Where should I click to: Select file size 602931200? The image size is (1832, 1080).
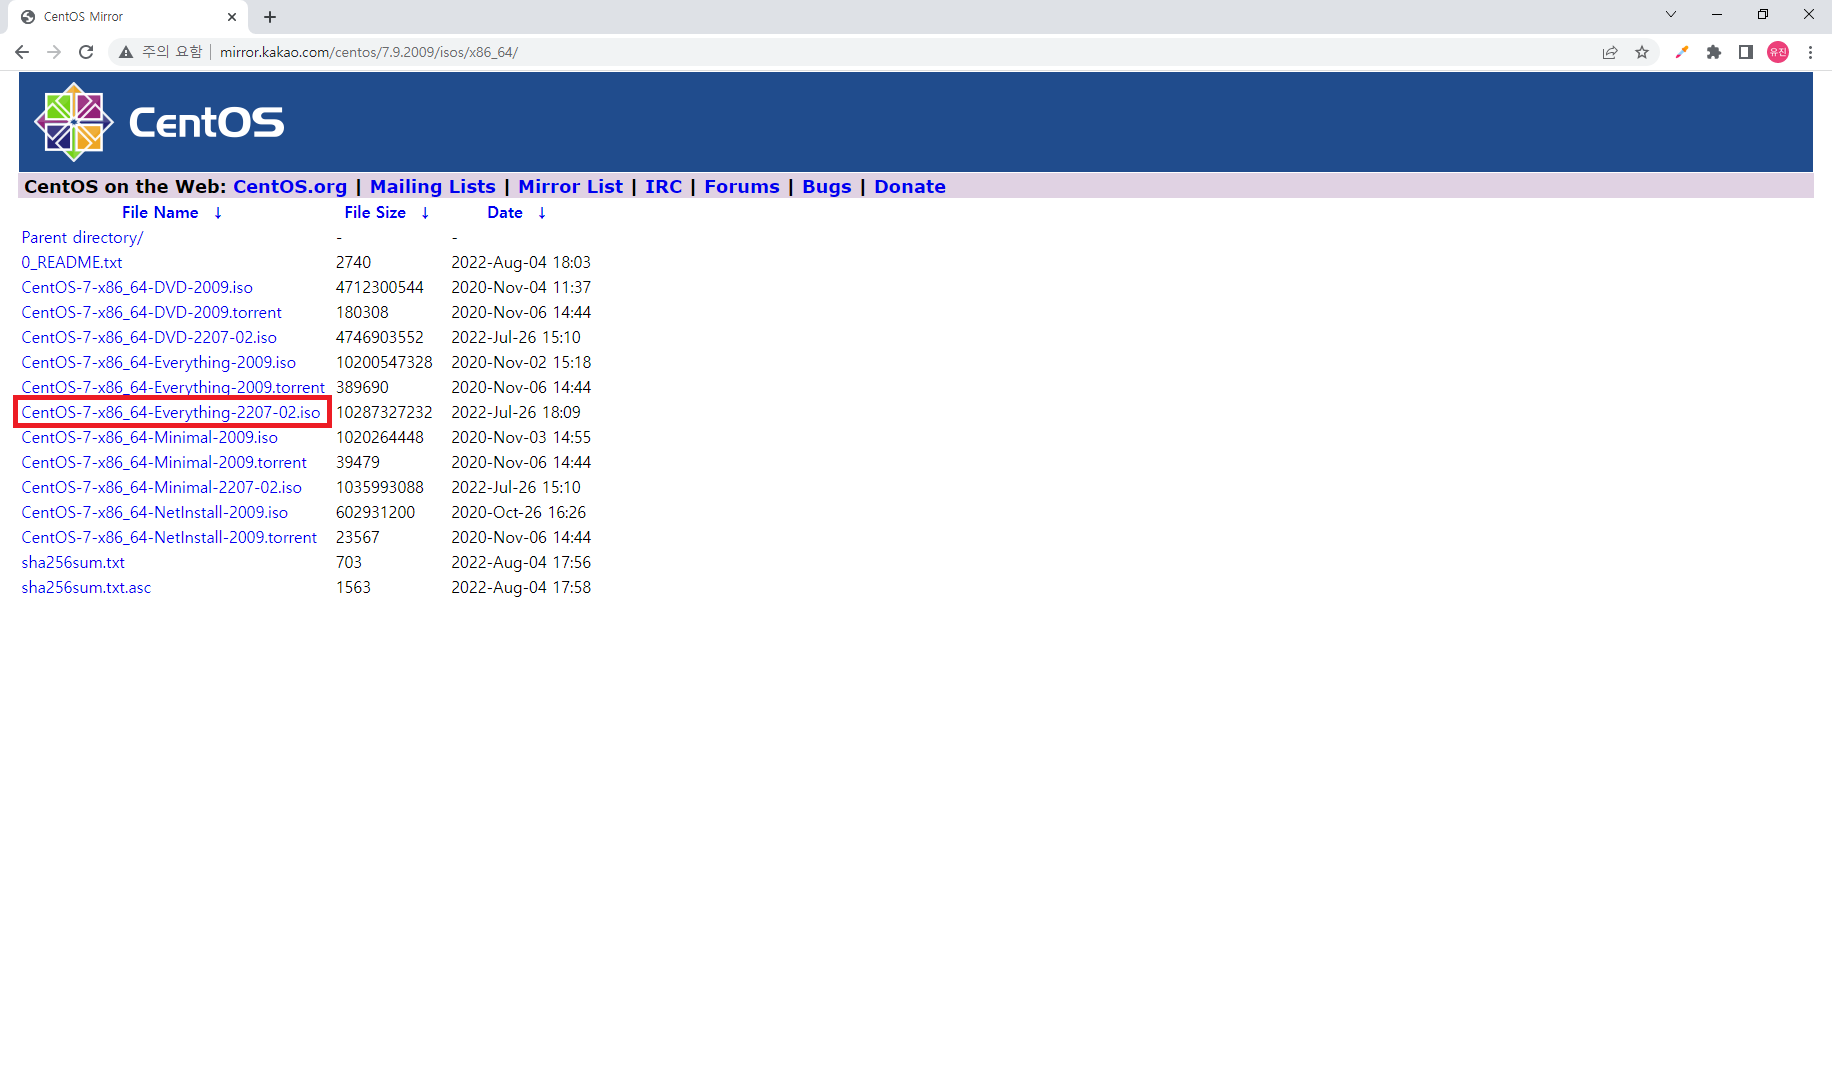[x=375, y=513]
